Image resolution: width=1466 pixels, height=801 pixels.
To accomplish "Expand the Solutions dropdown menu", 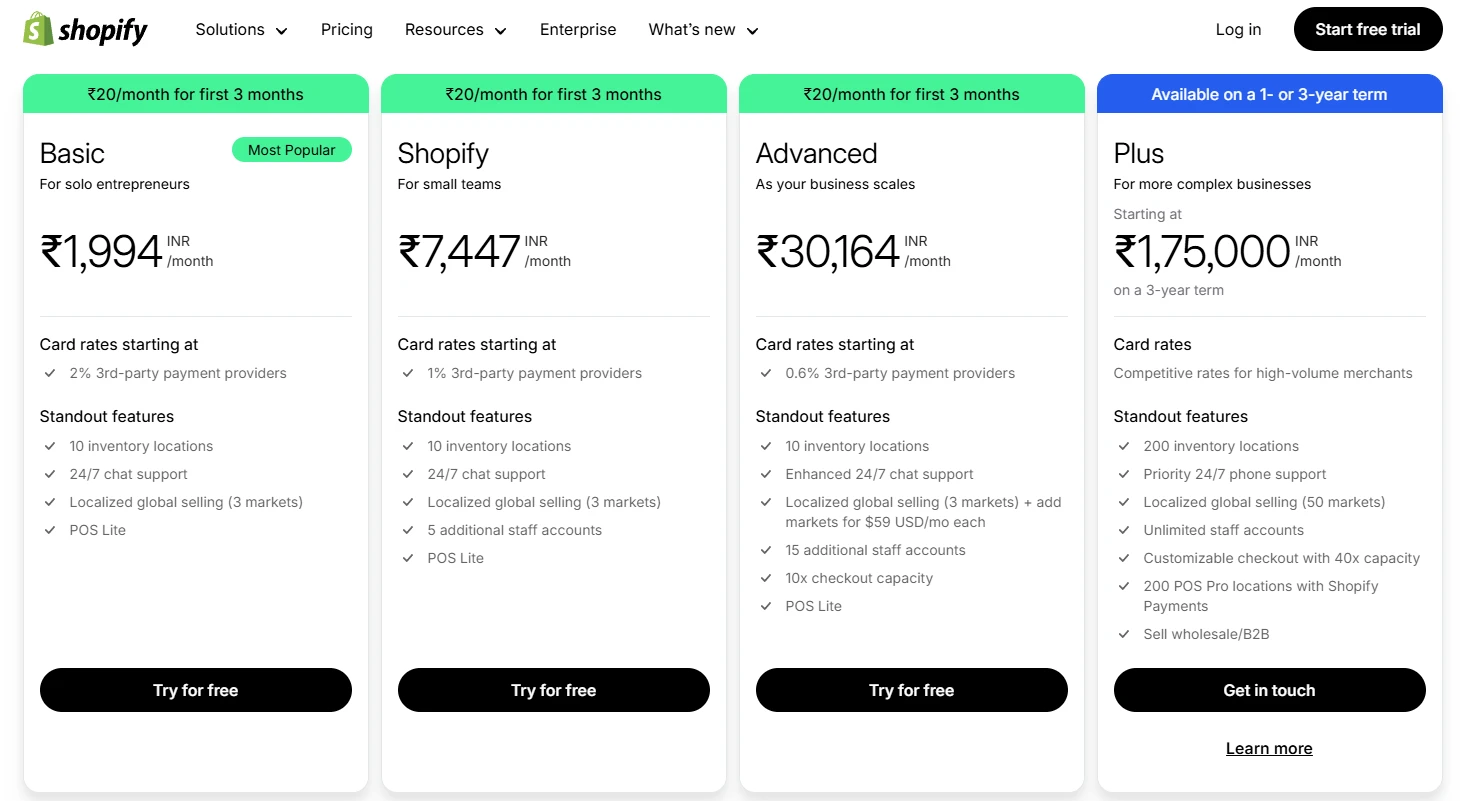I will pyautogui.click(x=241, y=30).
